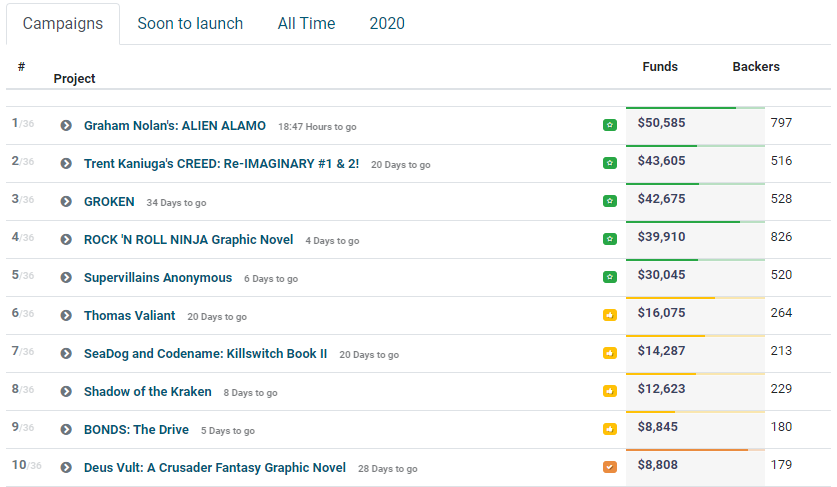This screenshot has height=487, width=837.
Task: Click green status badge for Supervillains Anonymous
Action: pyautogui.click(x=610, y=277)
